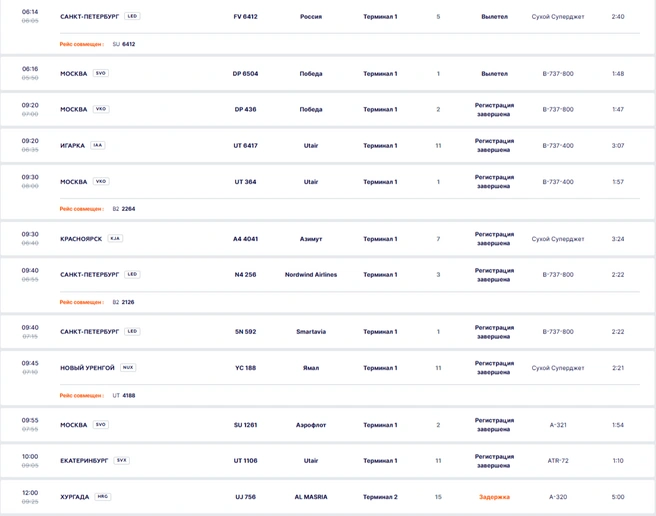Click the SVX badge beside Екатеринбург

121,460
